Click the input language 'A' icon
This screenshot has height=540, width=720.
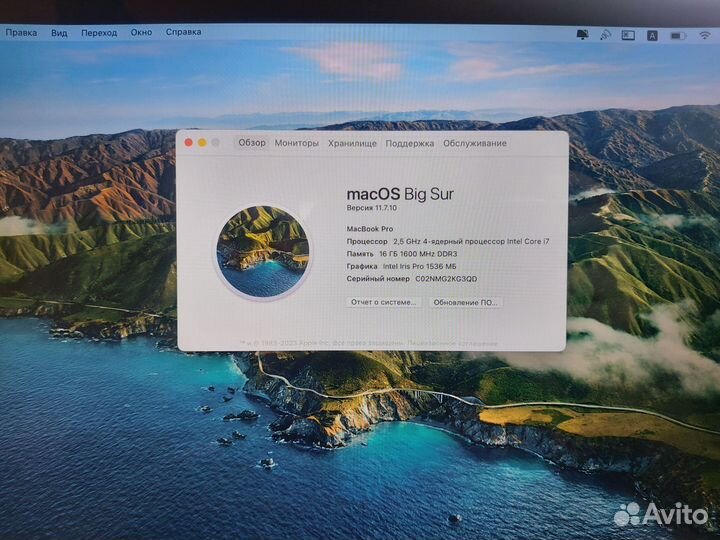point(652,35)
